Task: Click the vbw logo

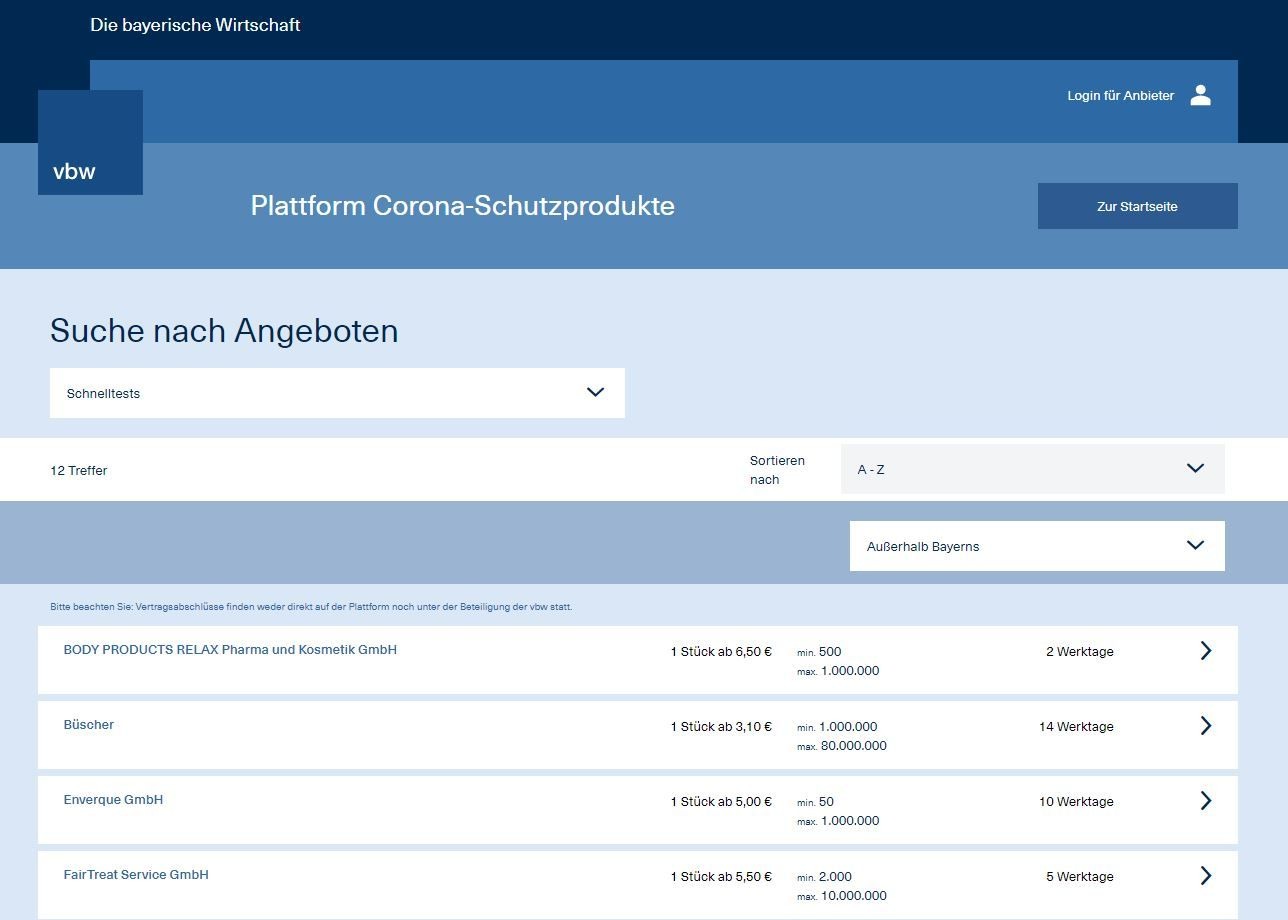Action: click(90, 142)
